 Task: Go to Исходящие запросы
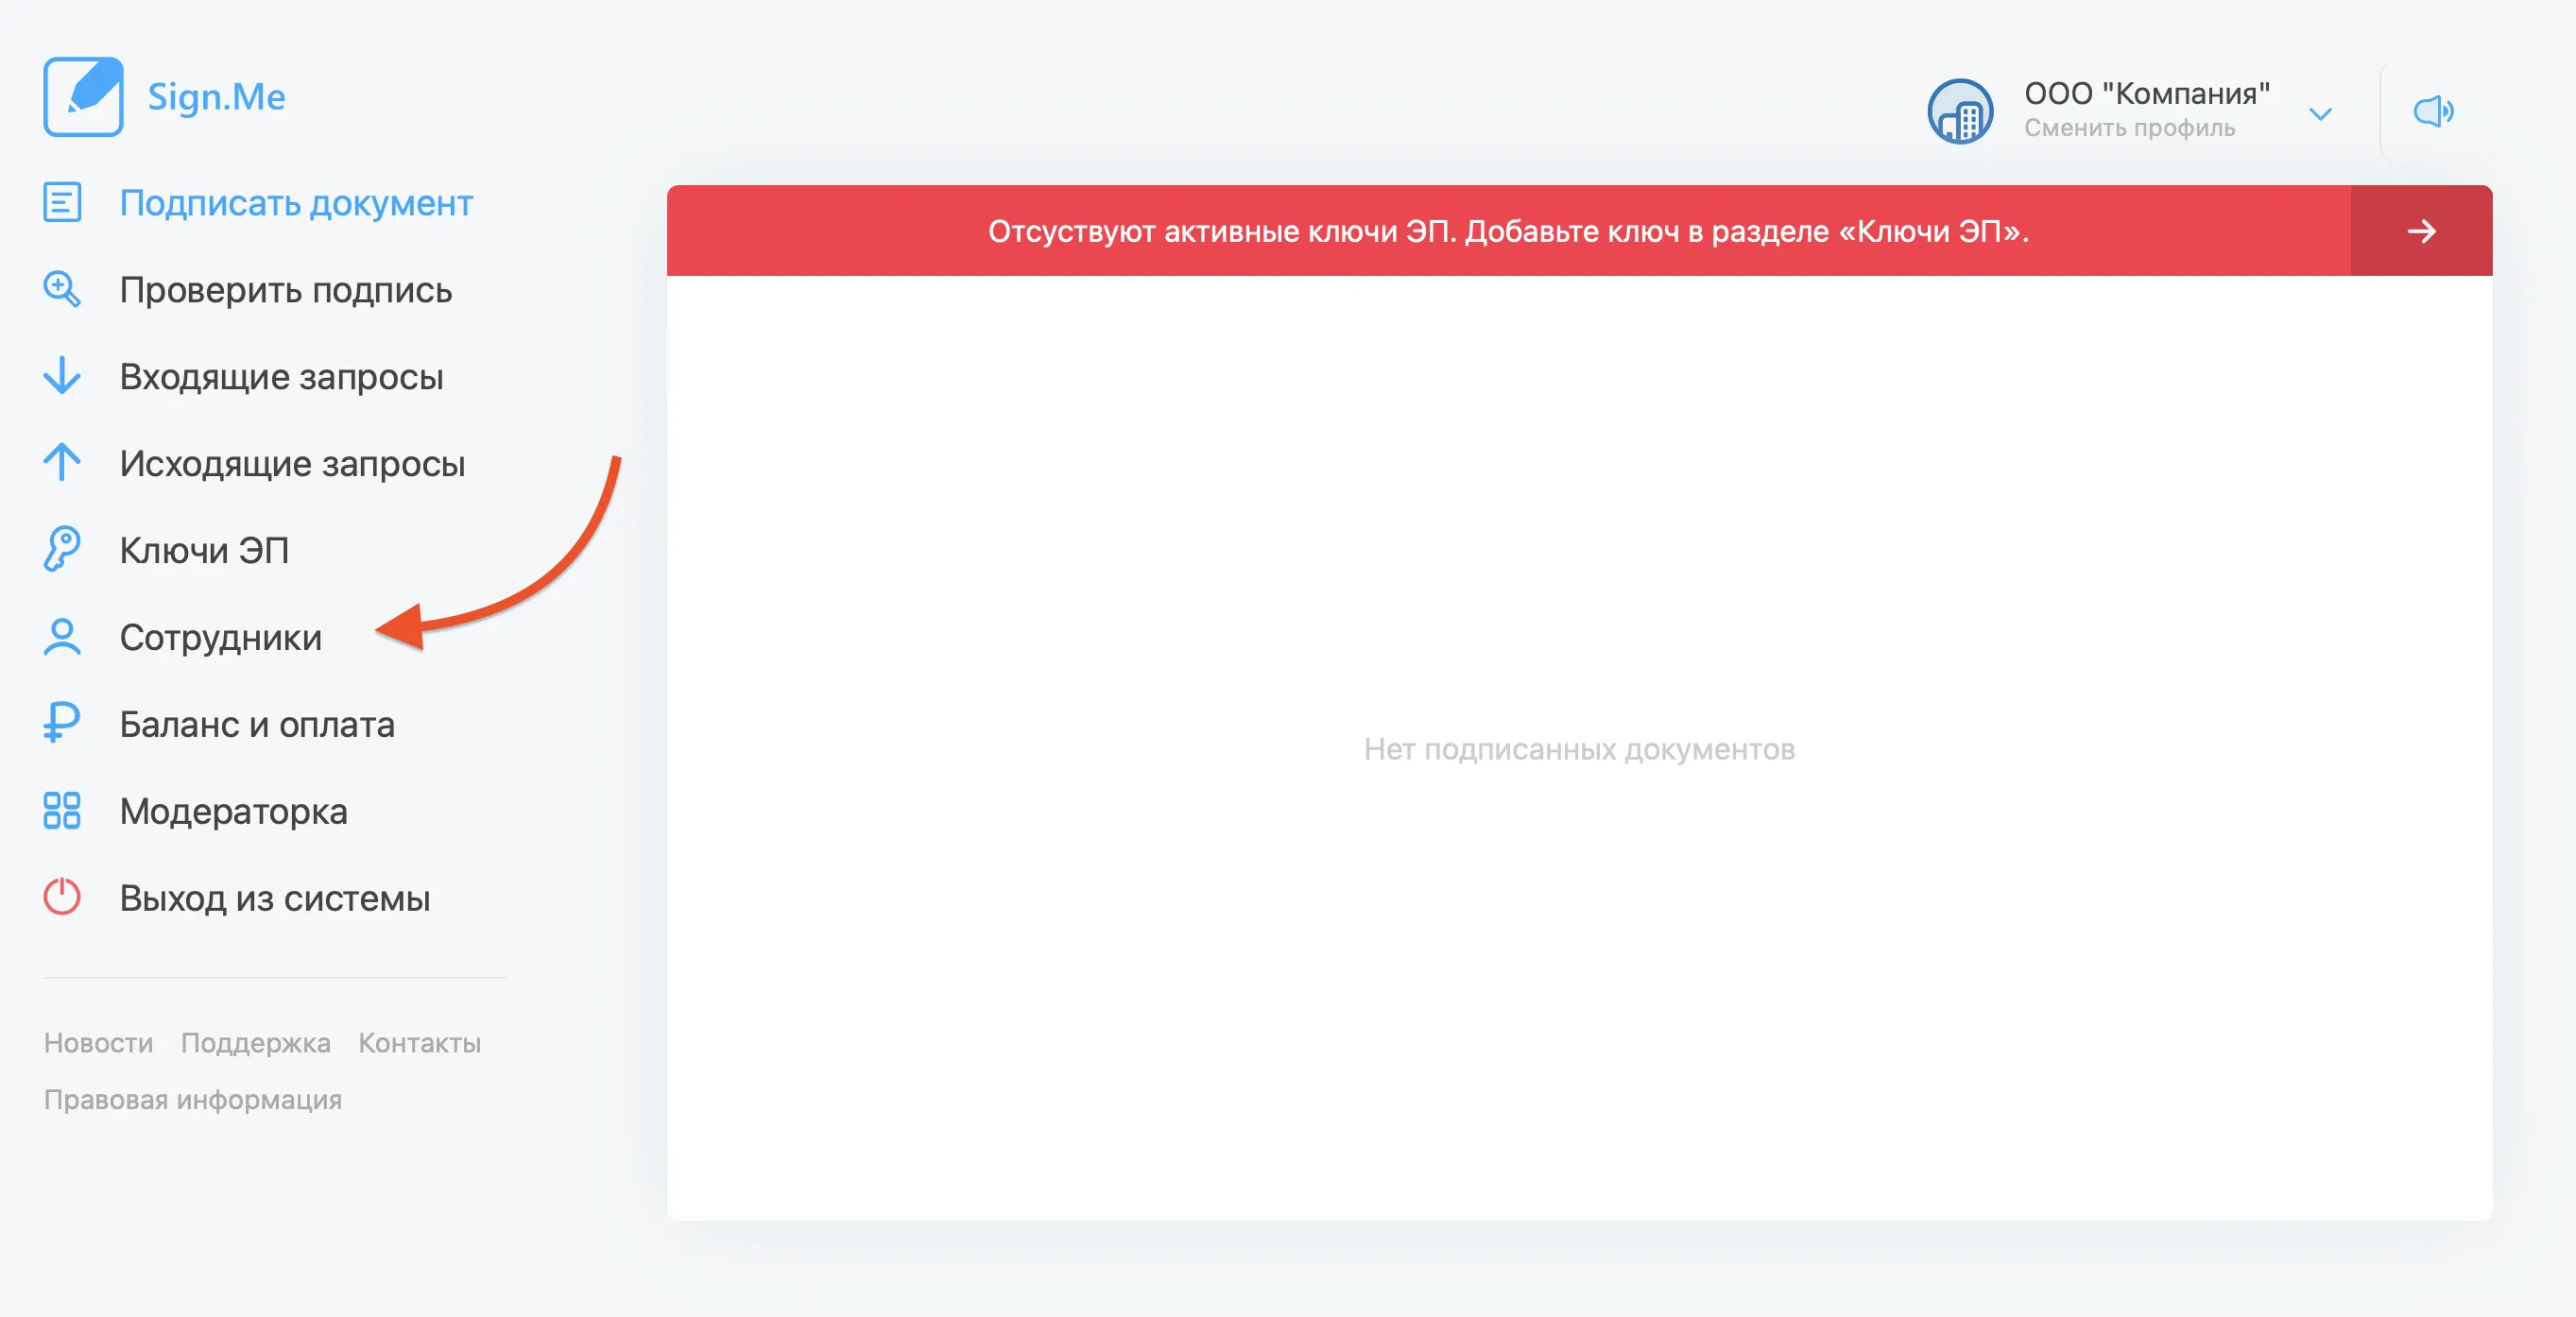coord(292,464)
